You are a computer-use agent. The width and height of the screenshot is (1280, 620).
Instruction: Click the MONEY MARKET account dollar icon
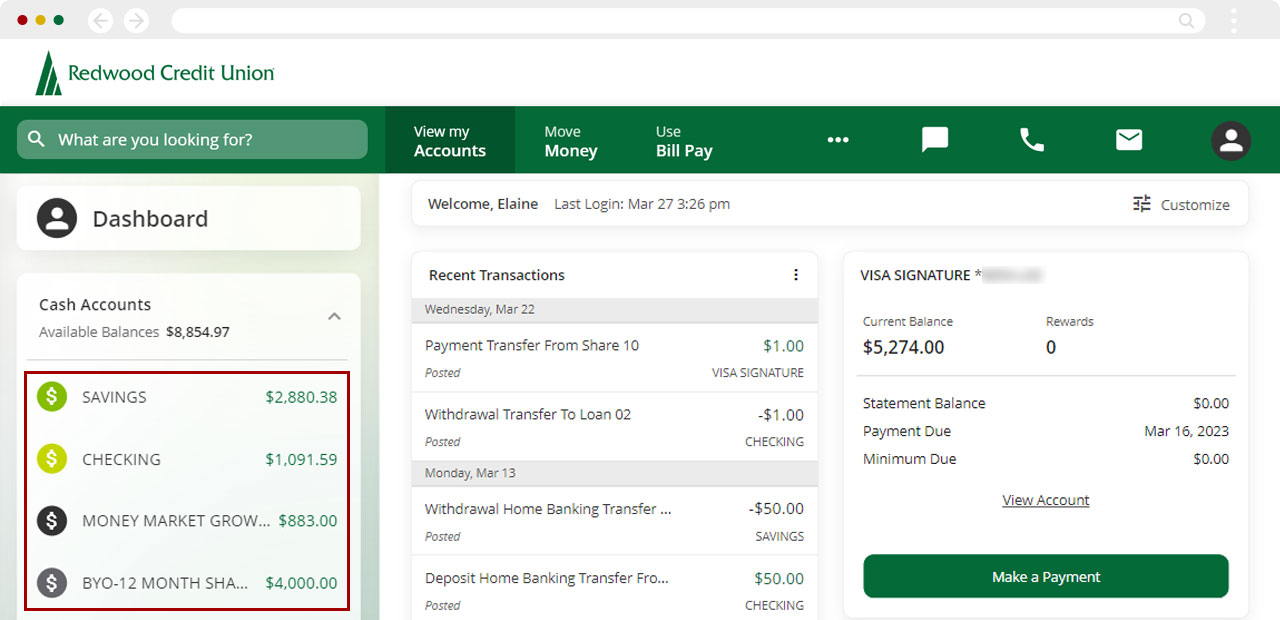pos(52,521)
